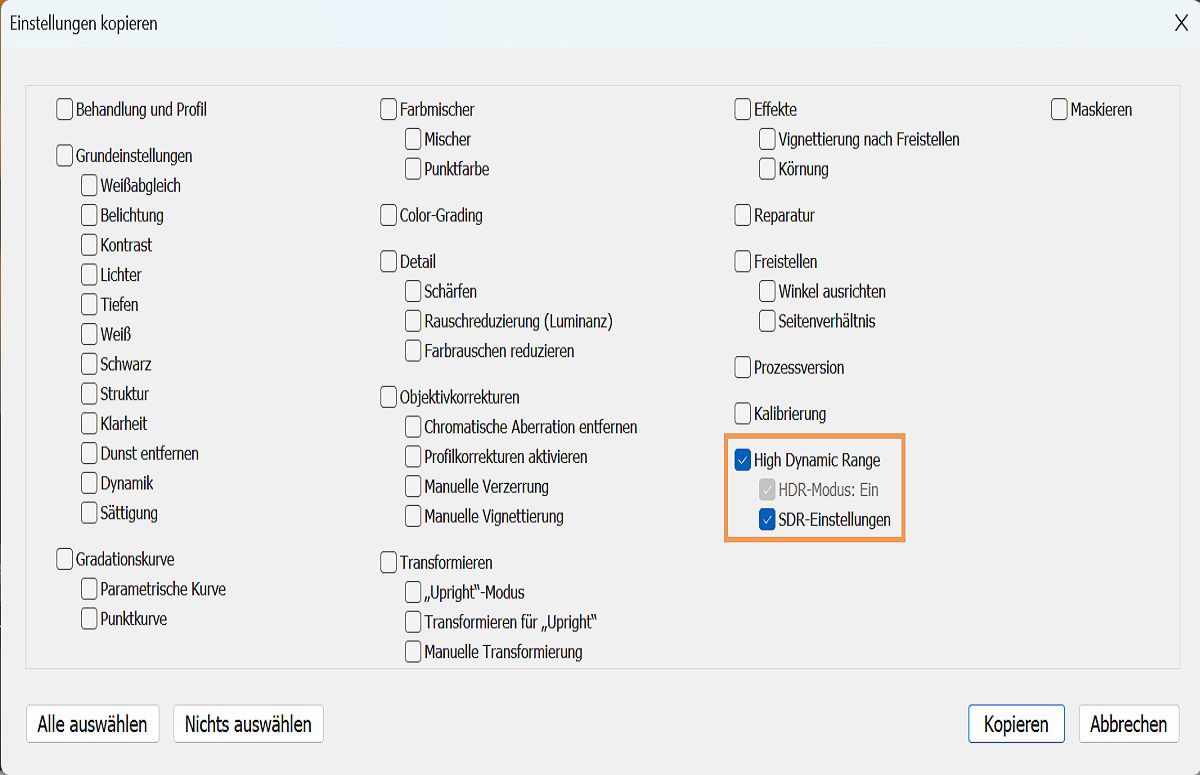Enable the Parametrische Kurve checkbox
This screenshot has height=775, width=1200.
point(90,589)
